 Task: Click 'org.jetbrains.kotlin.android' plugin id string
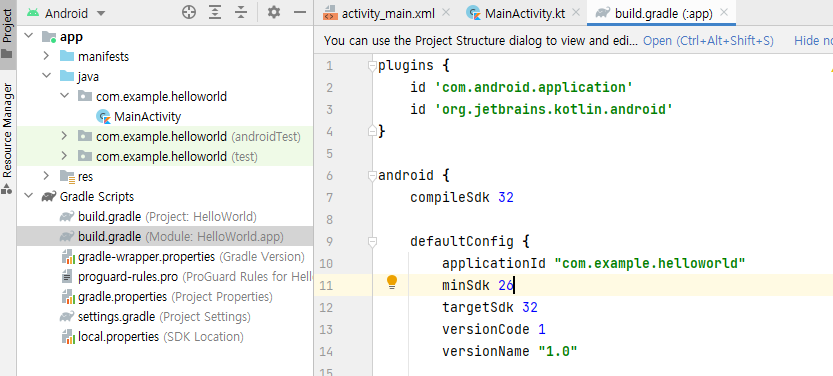tap(554, 110)
